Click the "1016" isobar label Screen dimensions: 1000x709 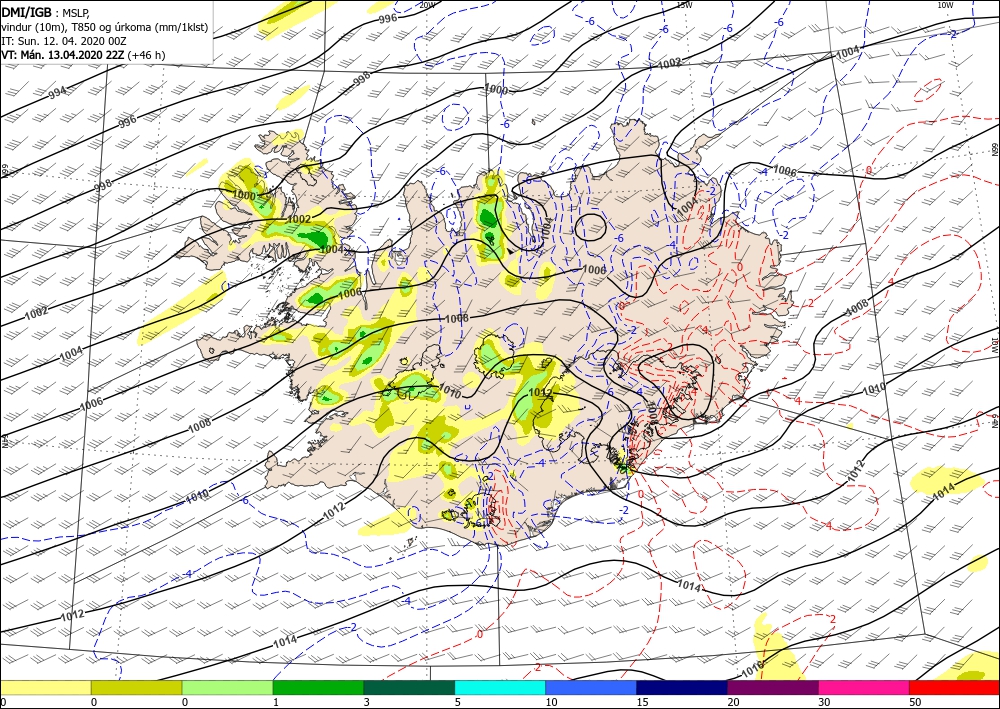point(753,668)
